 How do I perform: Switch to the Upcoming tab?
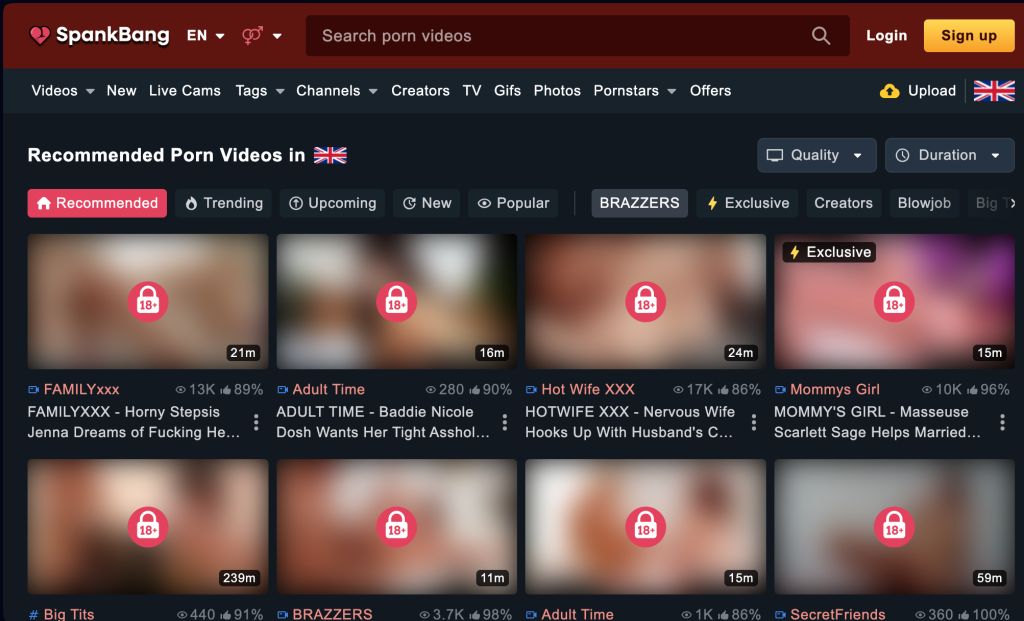[x=332, y=203]
